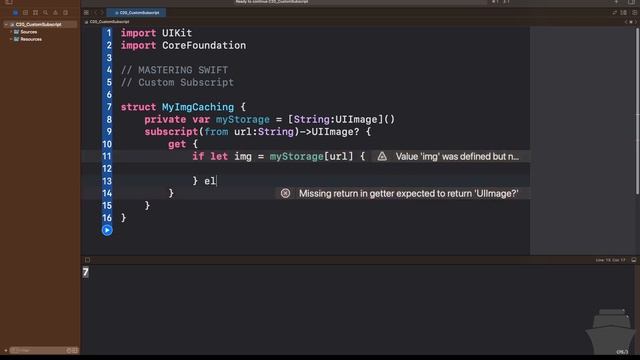Click the UIKit import on line 1

click(177, 33)
